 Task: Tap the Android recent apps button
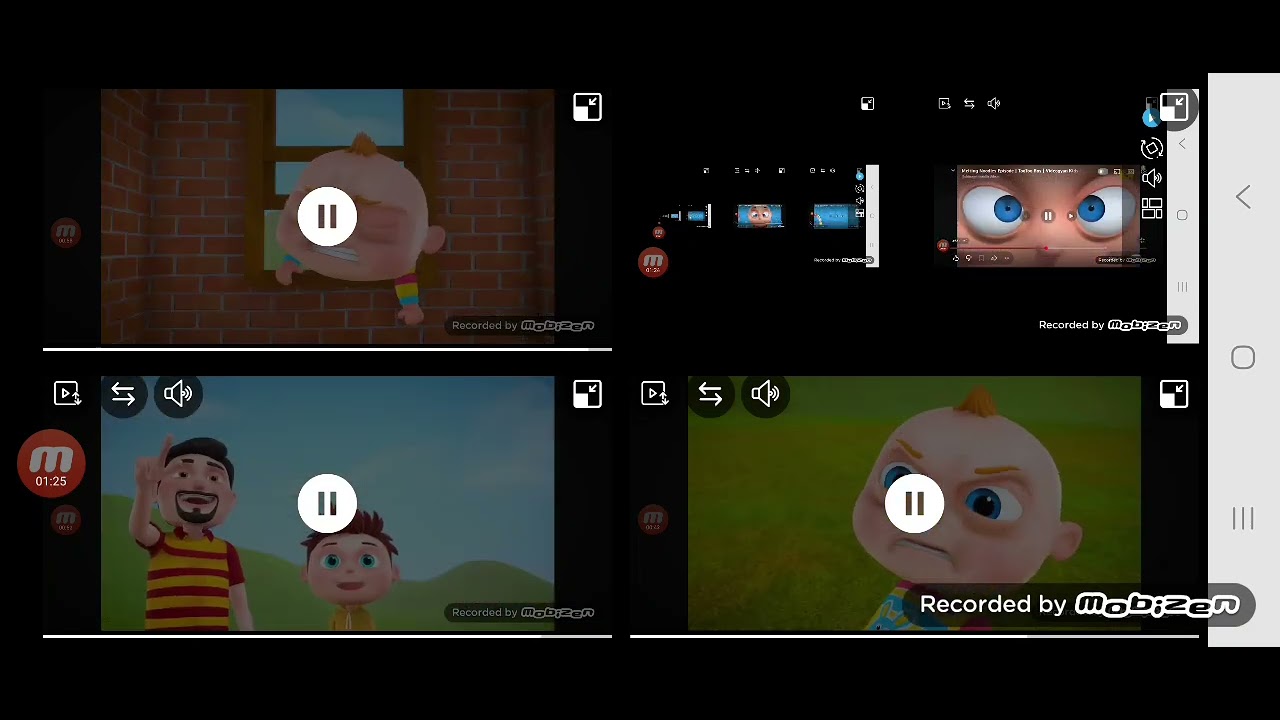click(1243, 518)
